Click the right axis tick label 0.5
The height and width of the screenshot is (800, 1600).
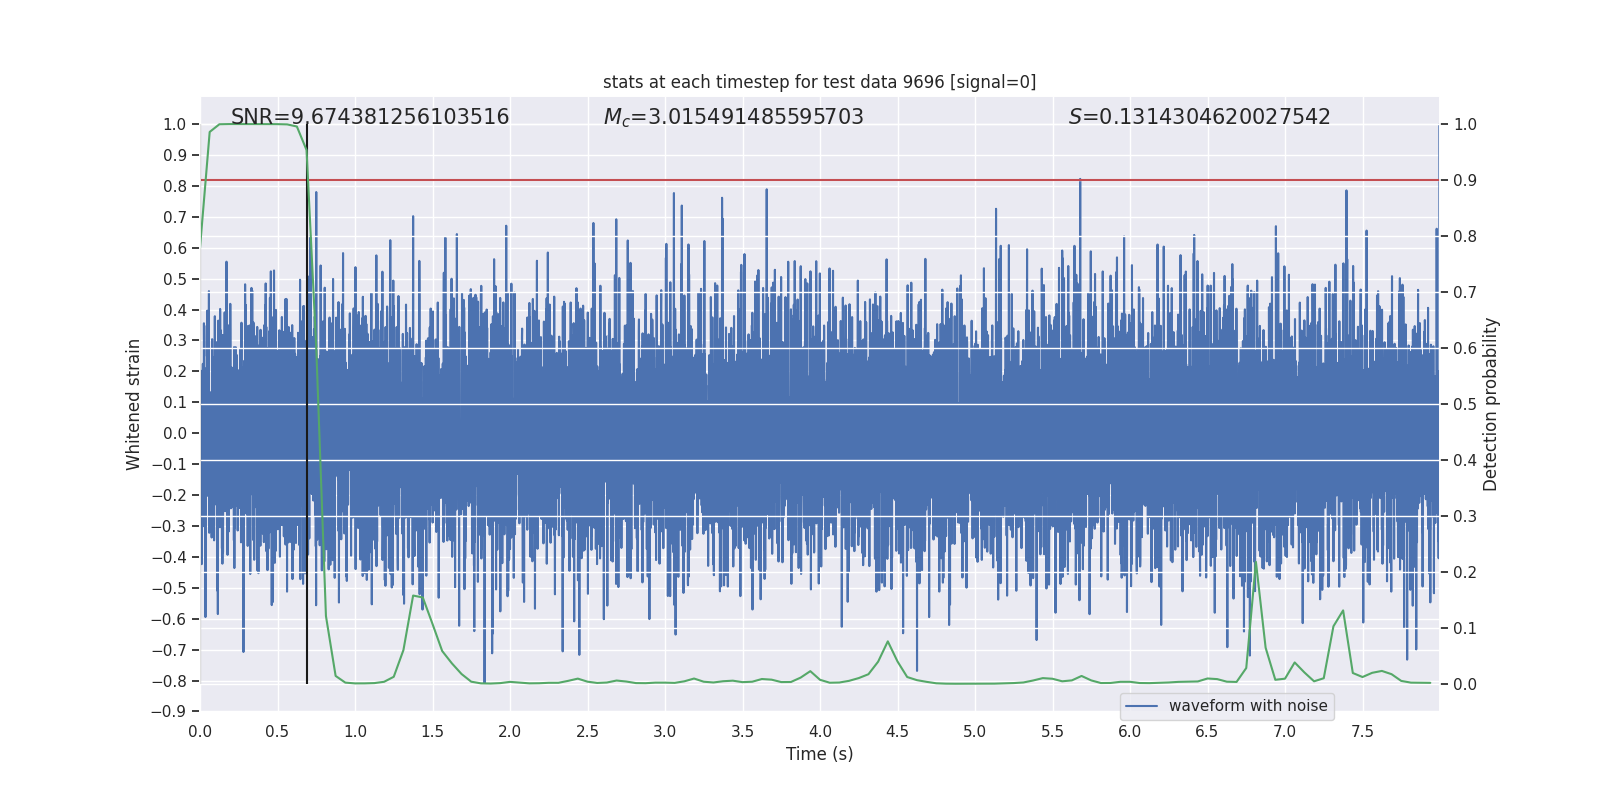(x=1465, y=405)
